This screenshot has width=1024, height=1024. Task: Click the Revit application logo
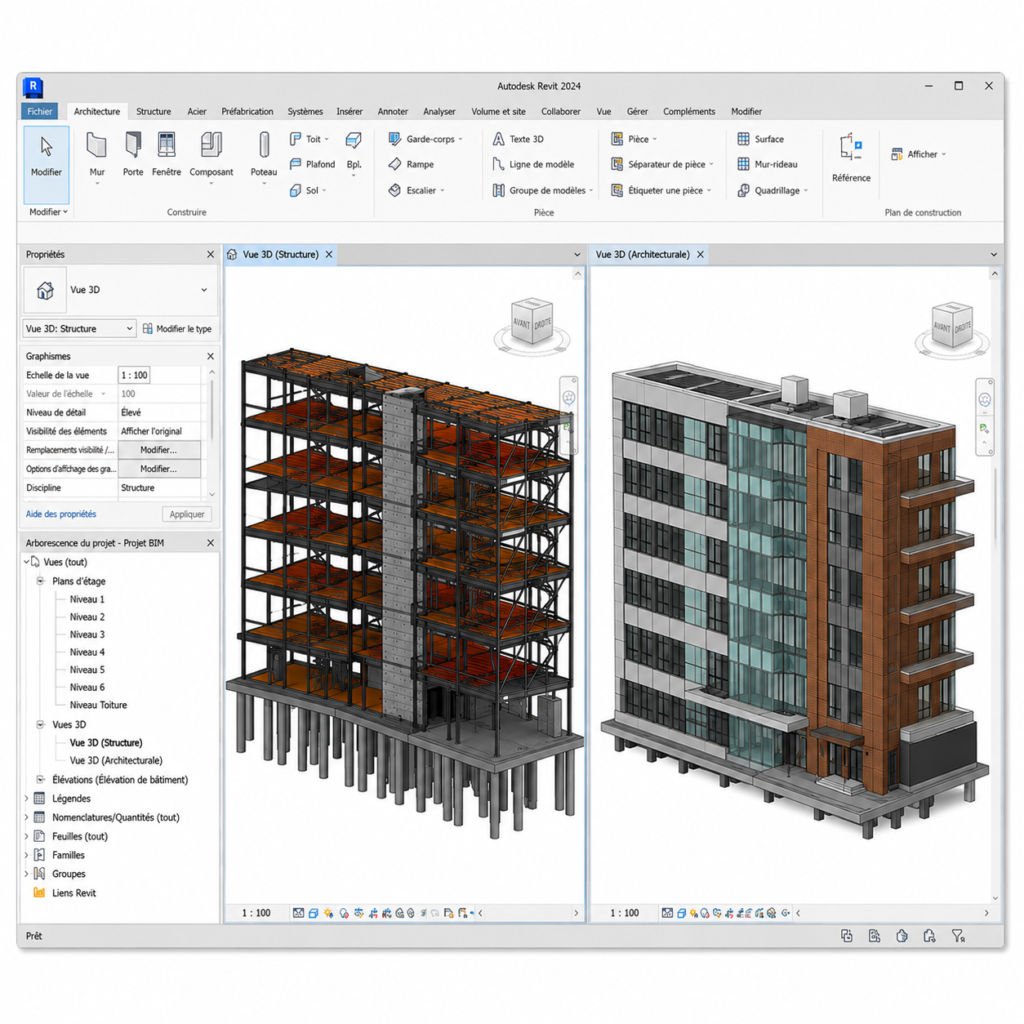33,87
